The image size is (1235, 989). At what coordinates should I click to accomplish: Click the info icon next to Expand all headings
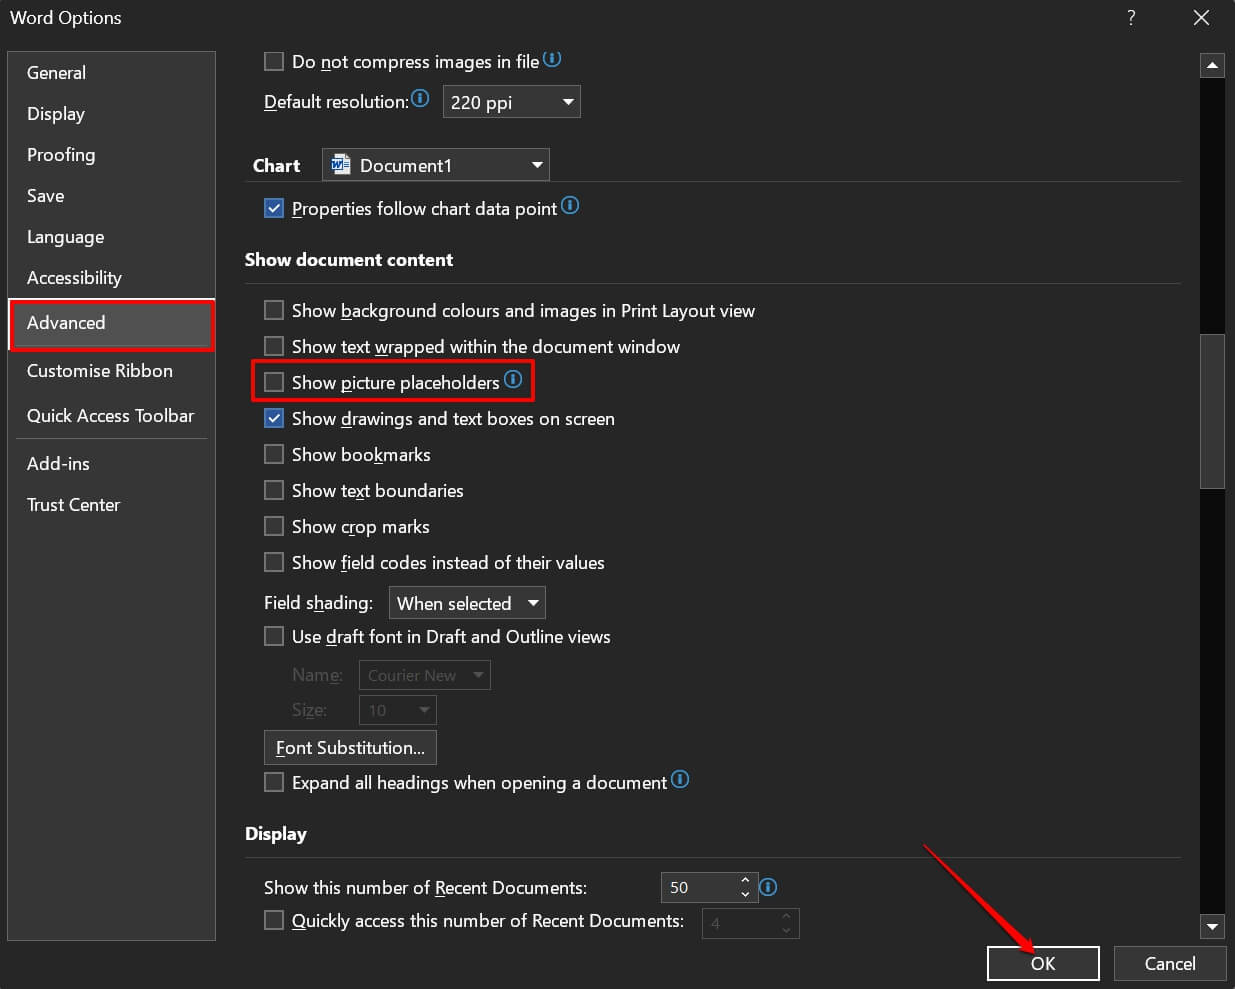[x=680, y=780]
